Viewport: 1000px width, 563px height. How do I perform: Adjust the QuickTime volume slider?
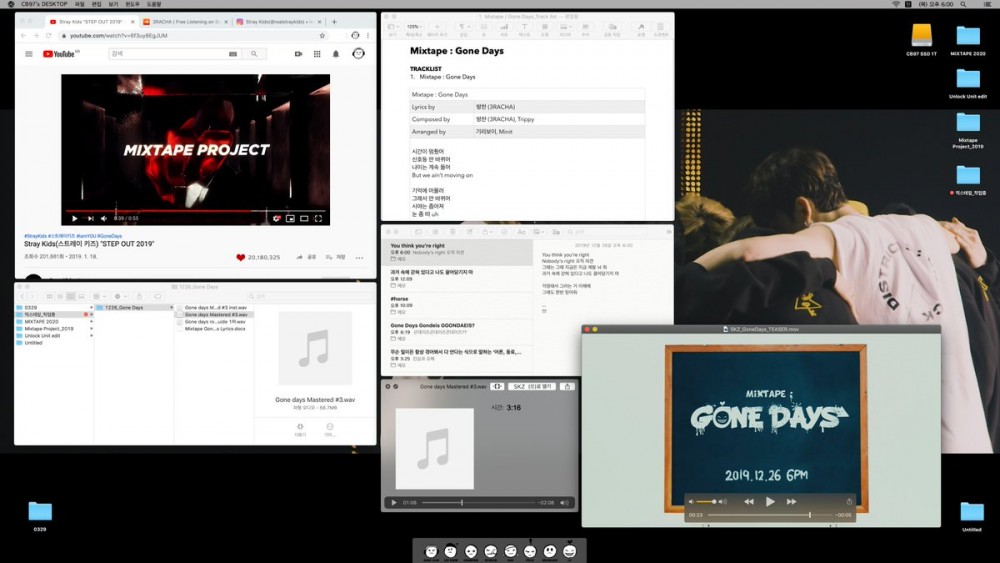click(705, 502)
